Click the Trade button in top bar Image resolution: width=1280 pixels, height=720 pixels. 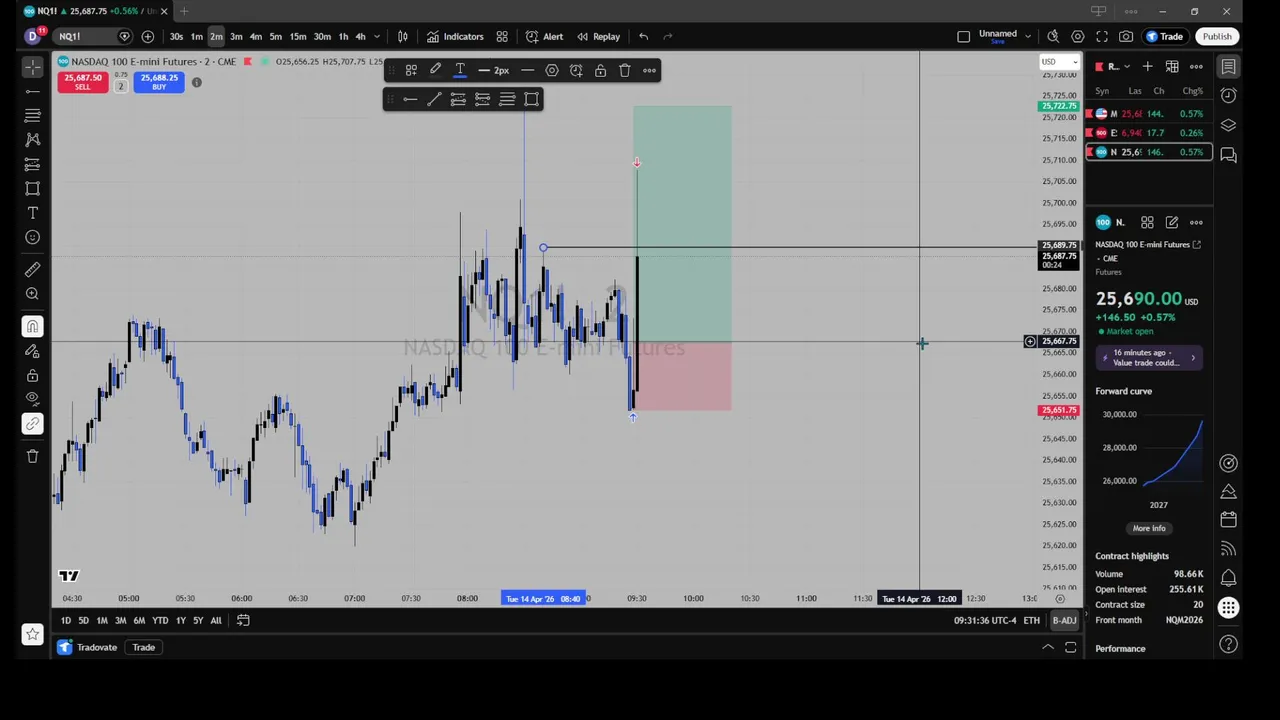point(1164,37)
